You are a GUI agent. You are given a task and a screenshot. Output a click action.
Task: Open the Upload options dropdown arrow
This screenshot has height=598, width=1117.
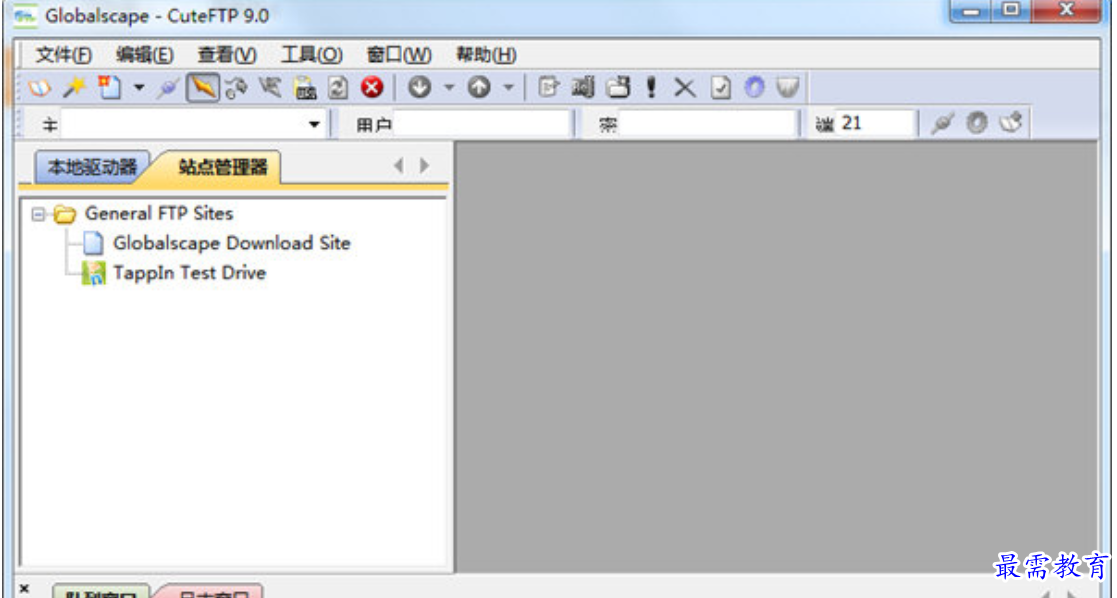pyautogui.click(x=509, y=88)
